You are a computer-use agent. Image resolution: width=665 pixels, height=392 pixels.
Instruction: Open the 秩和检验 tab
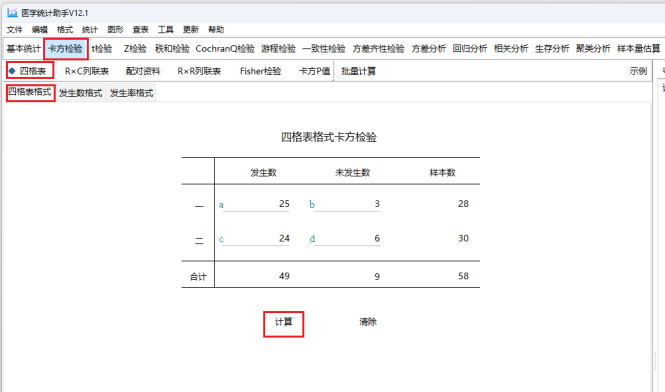tap(172, 48)
